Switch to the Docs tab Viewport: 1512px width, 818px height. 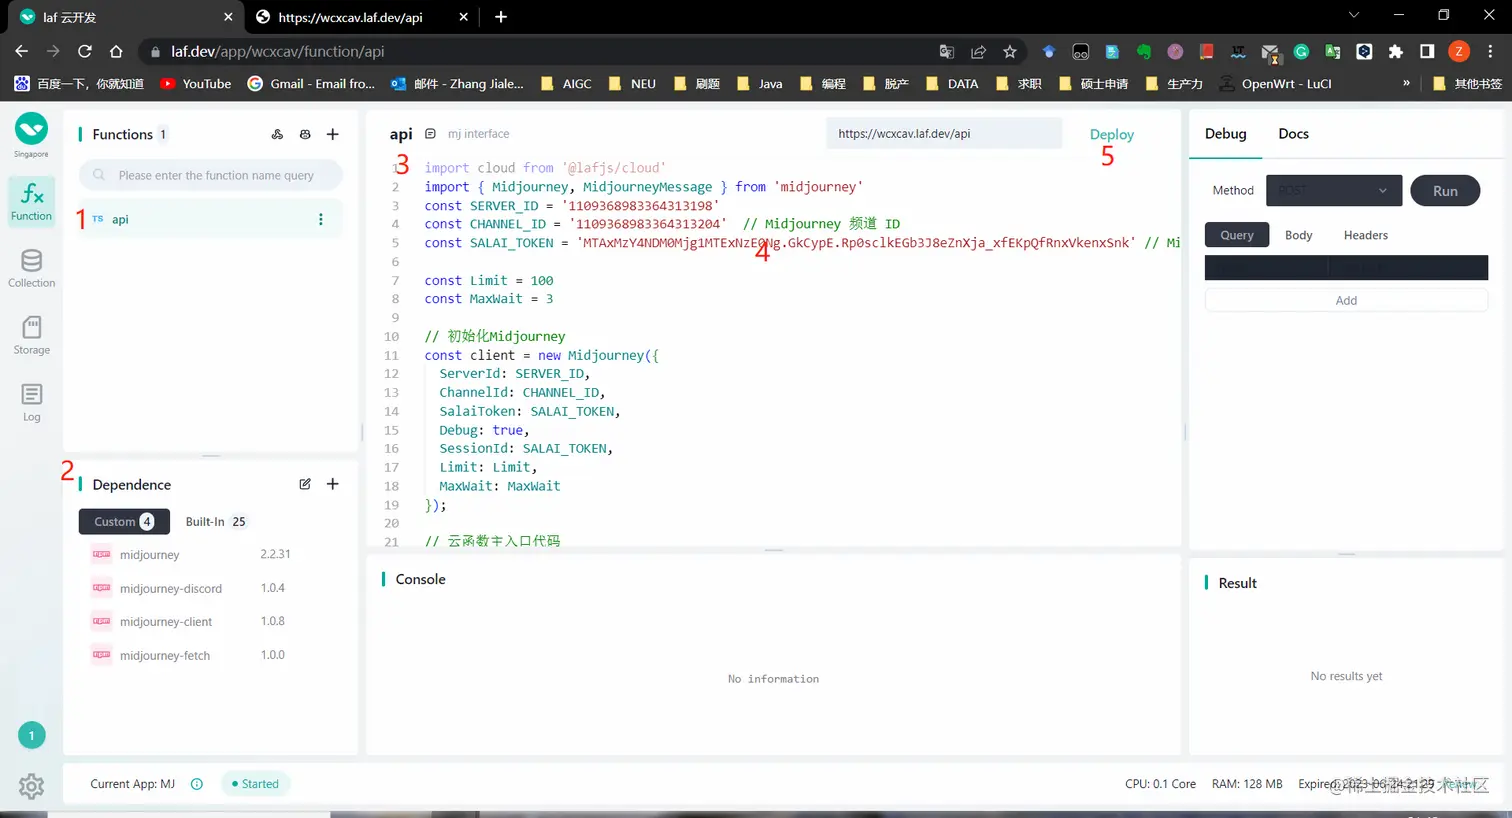1293,133
